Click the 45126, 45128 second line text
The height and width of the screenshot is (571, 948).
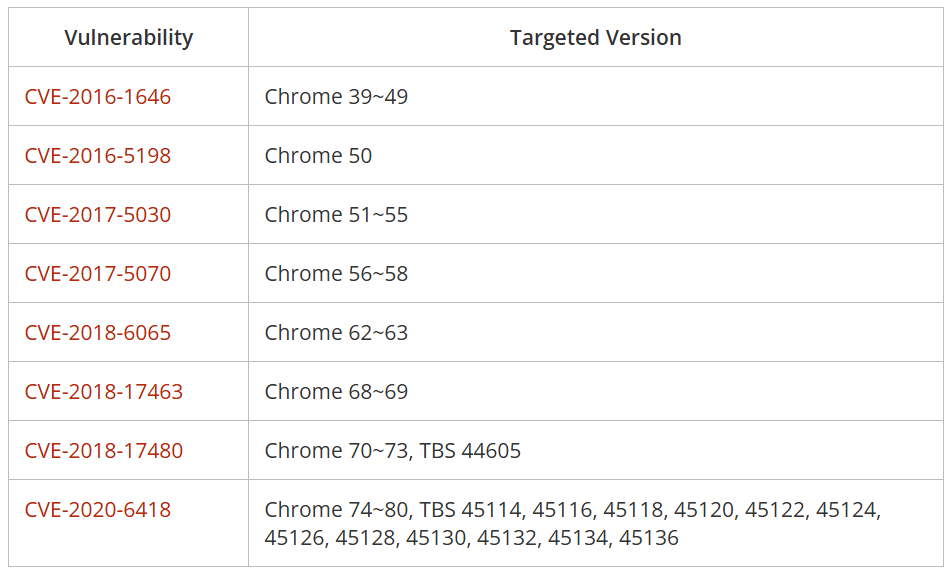click(x=471, y=538)
